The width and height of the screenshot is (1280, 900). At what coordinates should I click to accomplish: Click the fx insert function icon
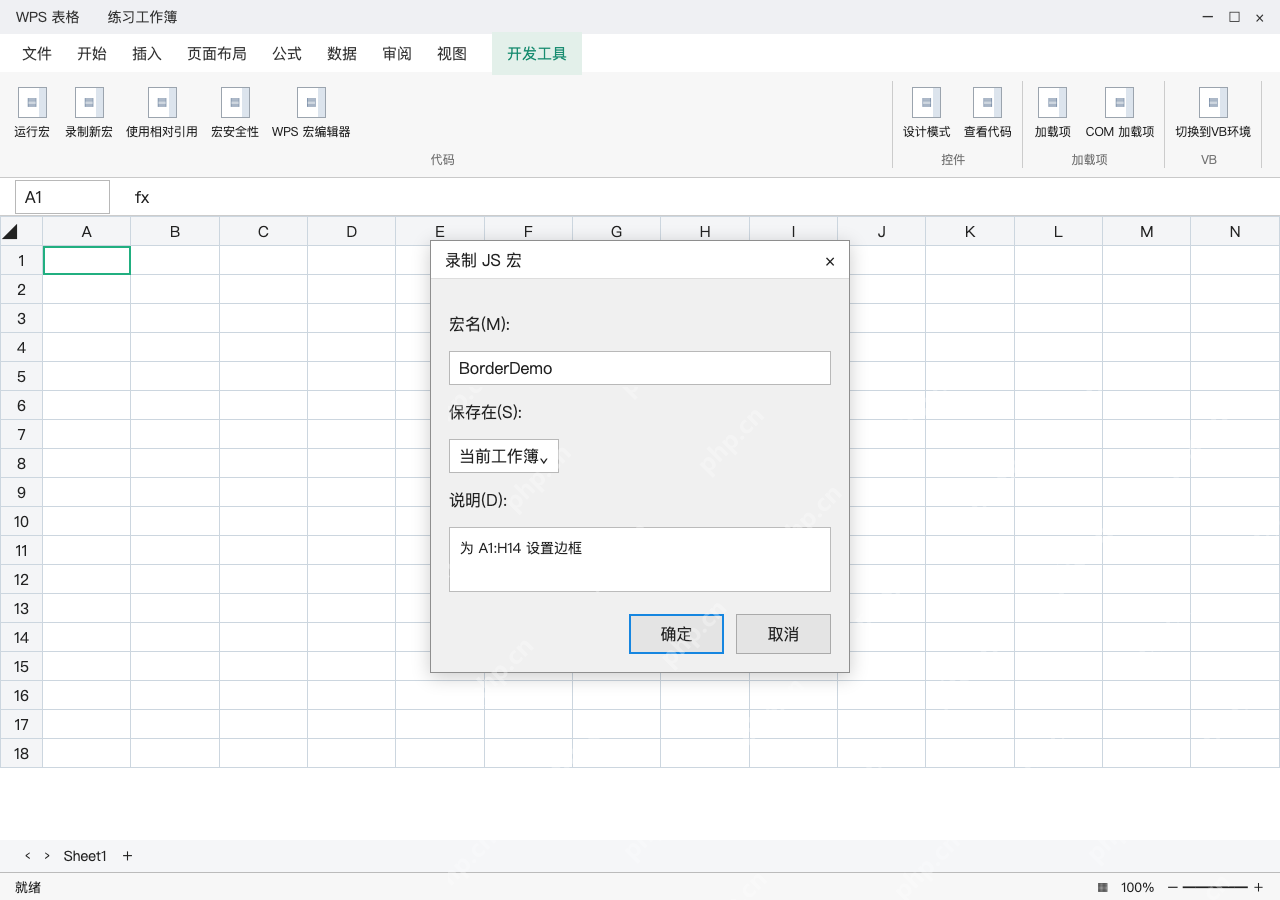[x=142, y=197]
